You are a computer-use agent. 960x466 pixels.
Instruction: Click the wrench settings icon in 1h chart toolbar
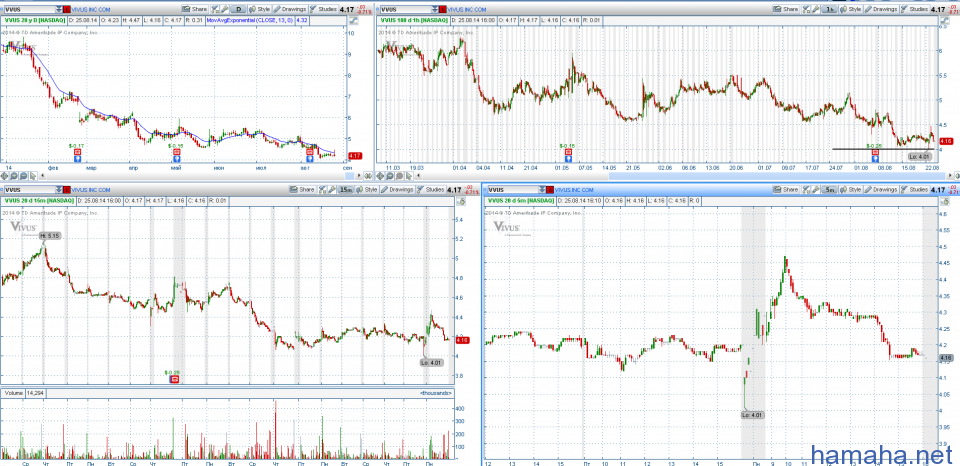[816, 9]
